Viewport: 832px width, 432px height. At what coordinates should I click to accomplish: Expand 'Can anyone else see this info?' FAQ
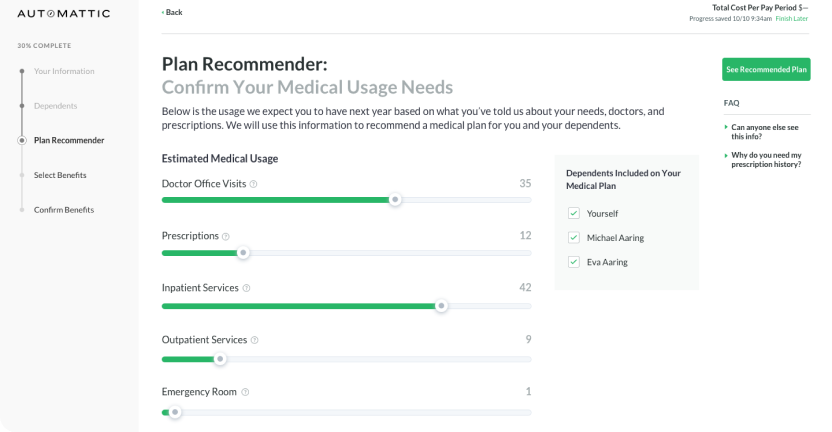pos(765,131)
